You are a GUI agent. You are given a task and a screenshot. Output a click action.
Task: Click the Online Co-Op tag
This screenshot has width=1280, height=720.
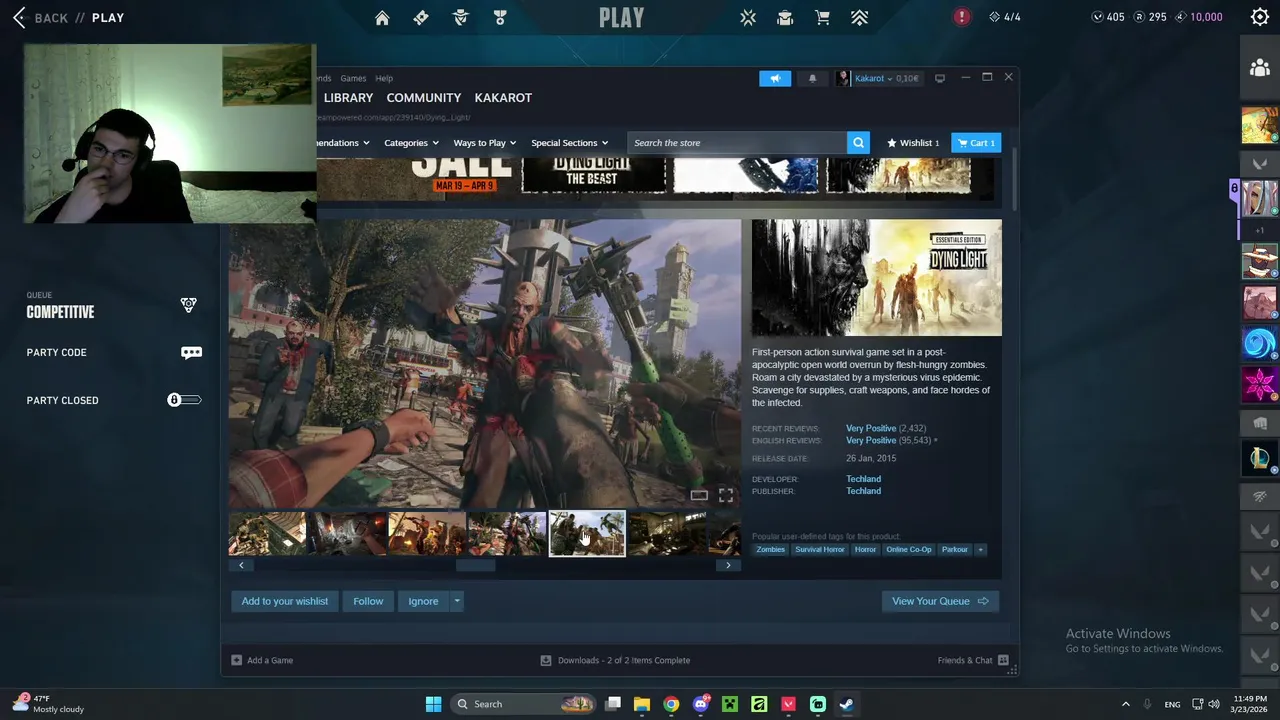click(x=908, y=549)
